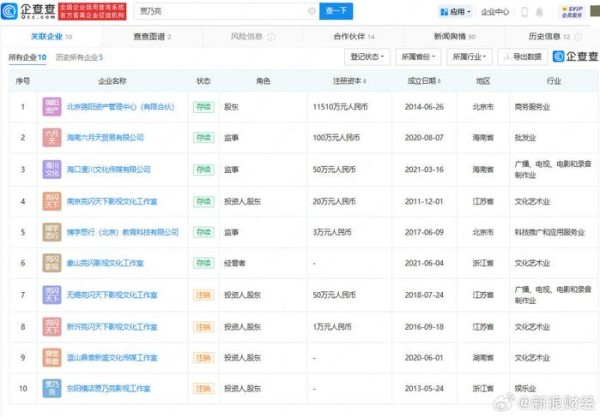Click the logo tile of 无锡亮闪天下影视文化工作室

click(x=52, y=295)
